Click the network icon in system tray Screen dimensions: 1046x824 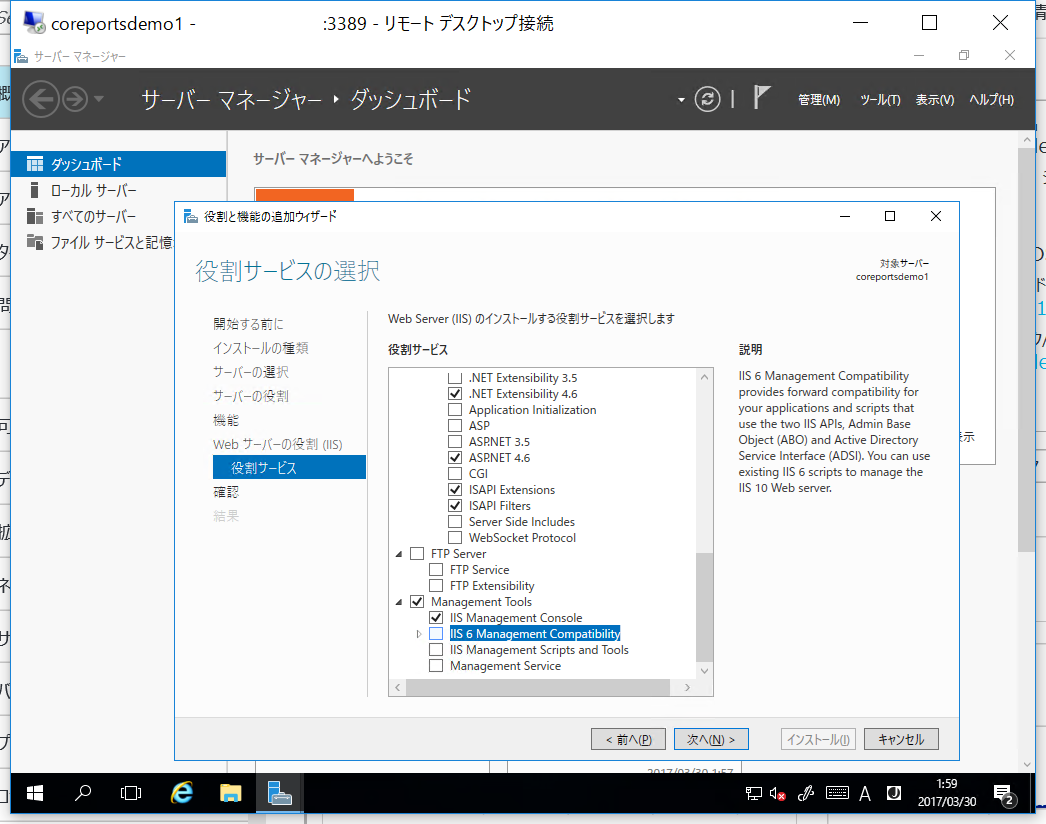click(753, 793)
